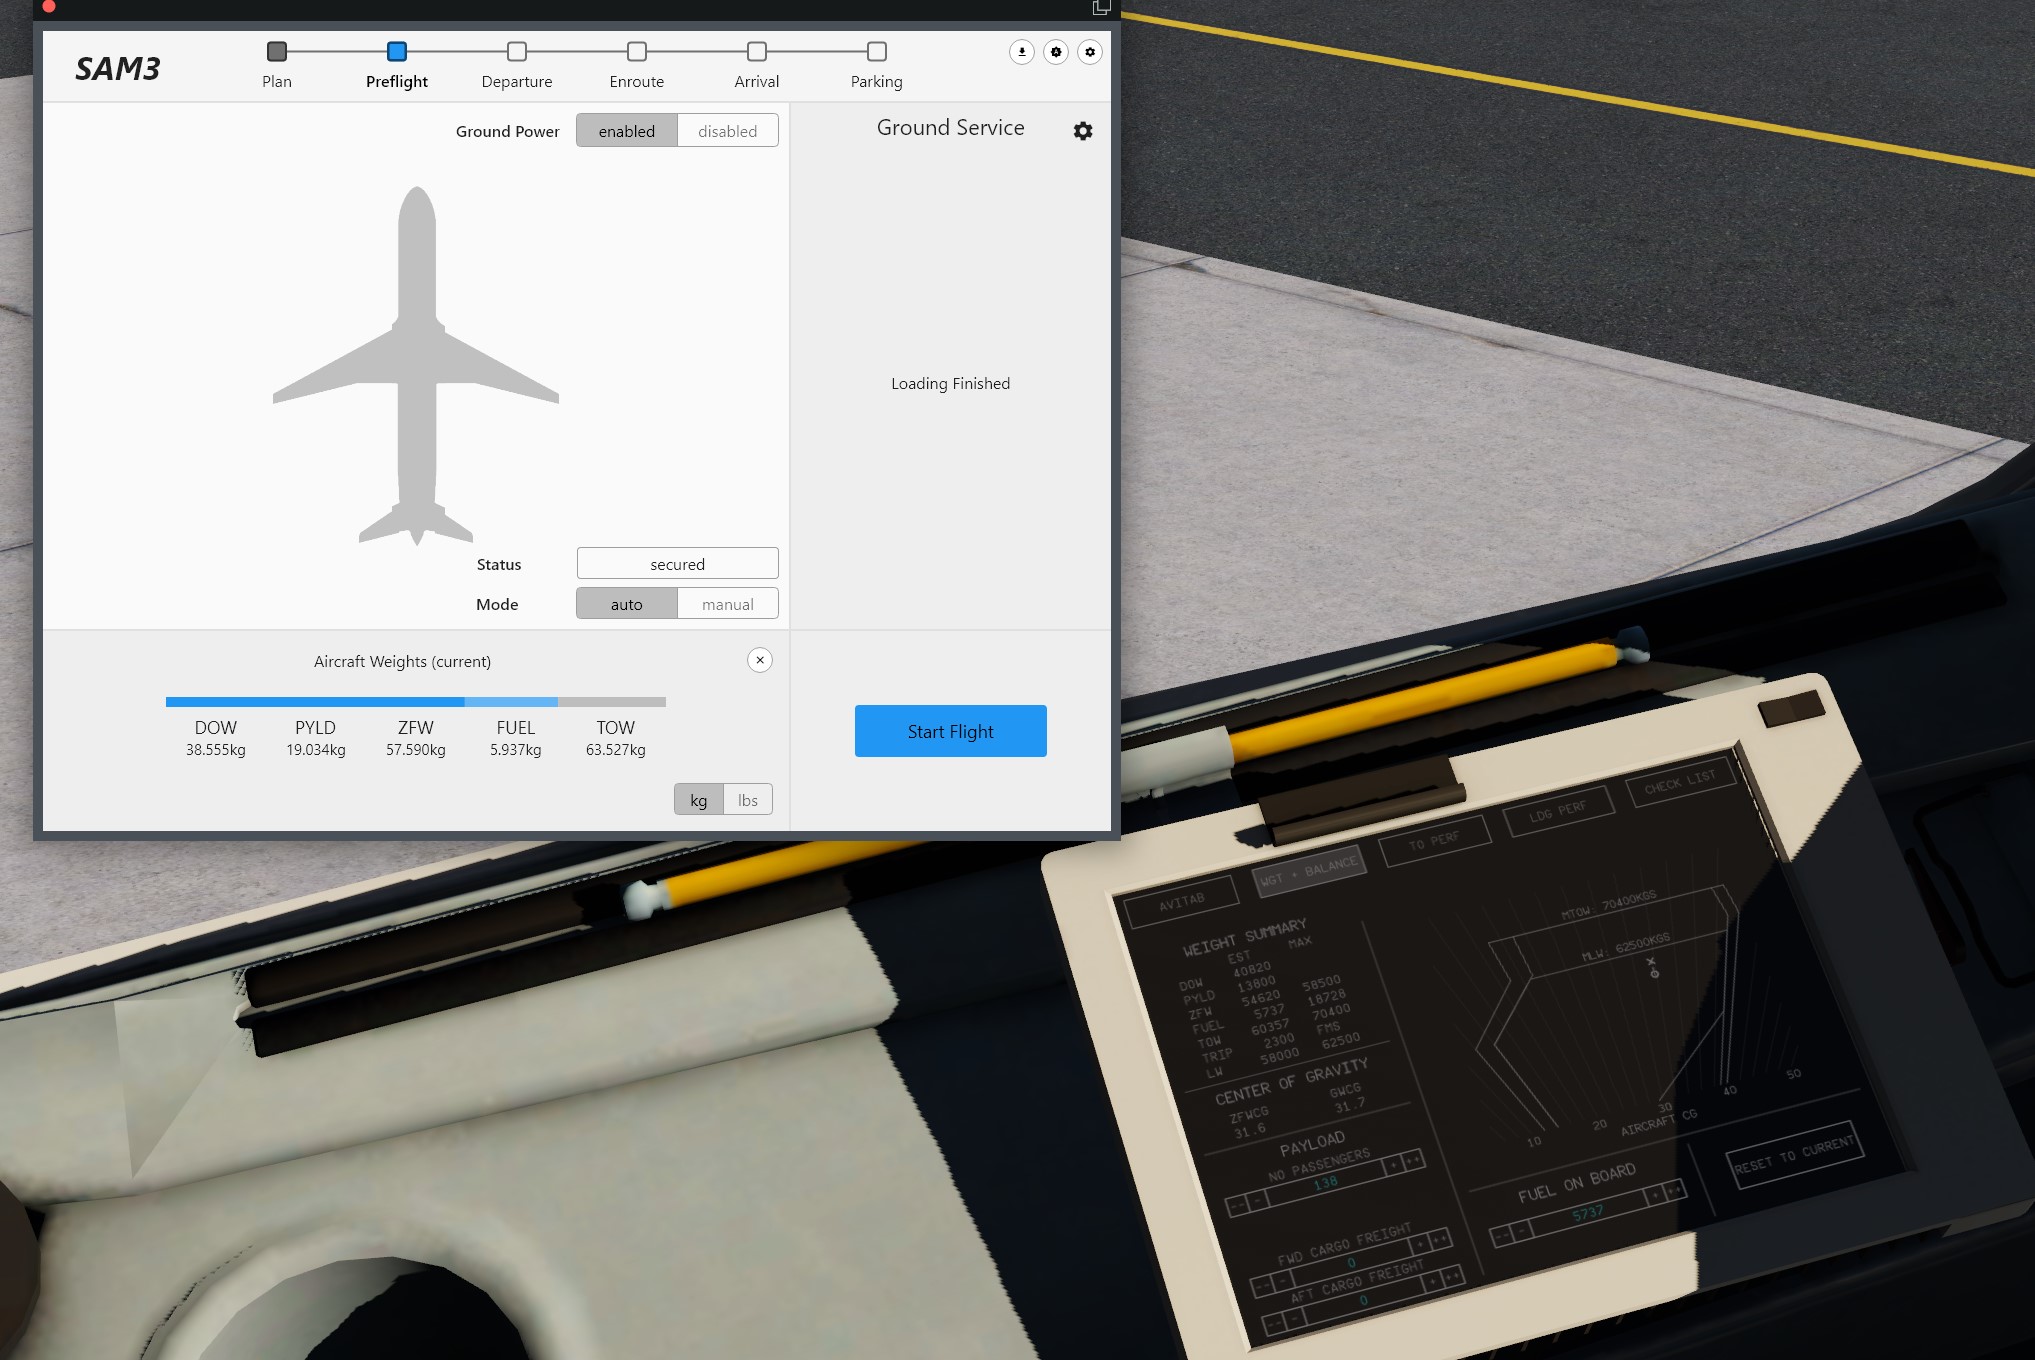Increase fuel on board with single plus
Screen dimensions: 2035x1360
coord(1655,1195)
